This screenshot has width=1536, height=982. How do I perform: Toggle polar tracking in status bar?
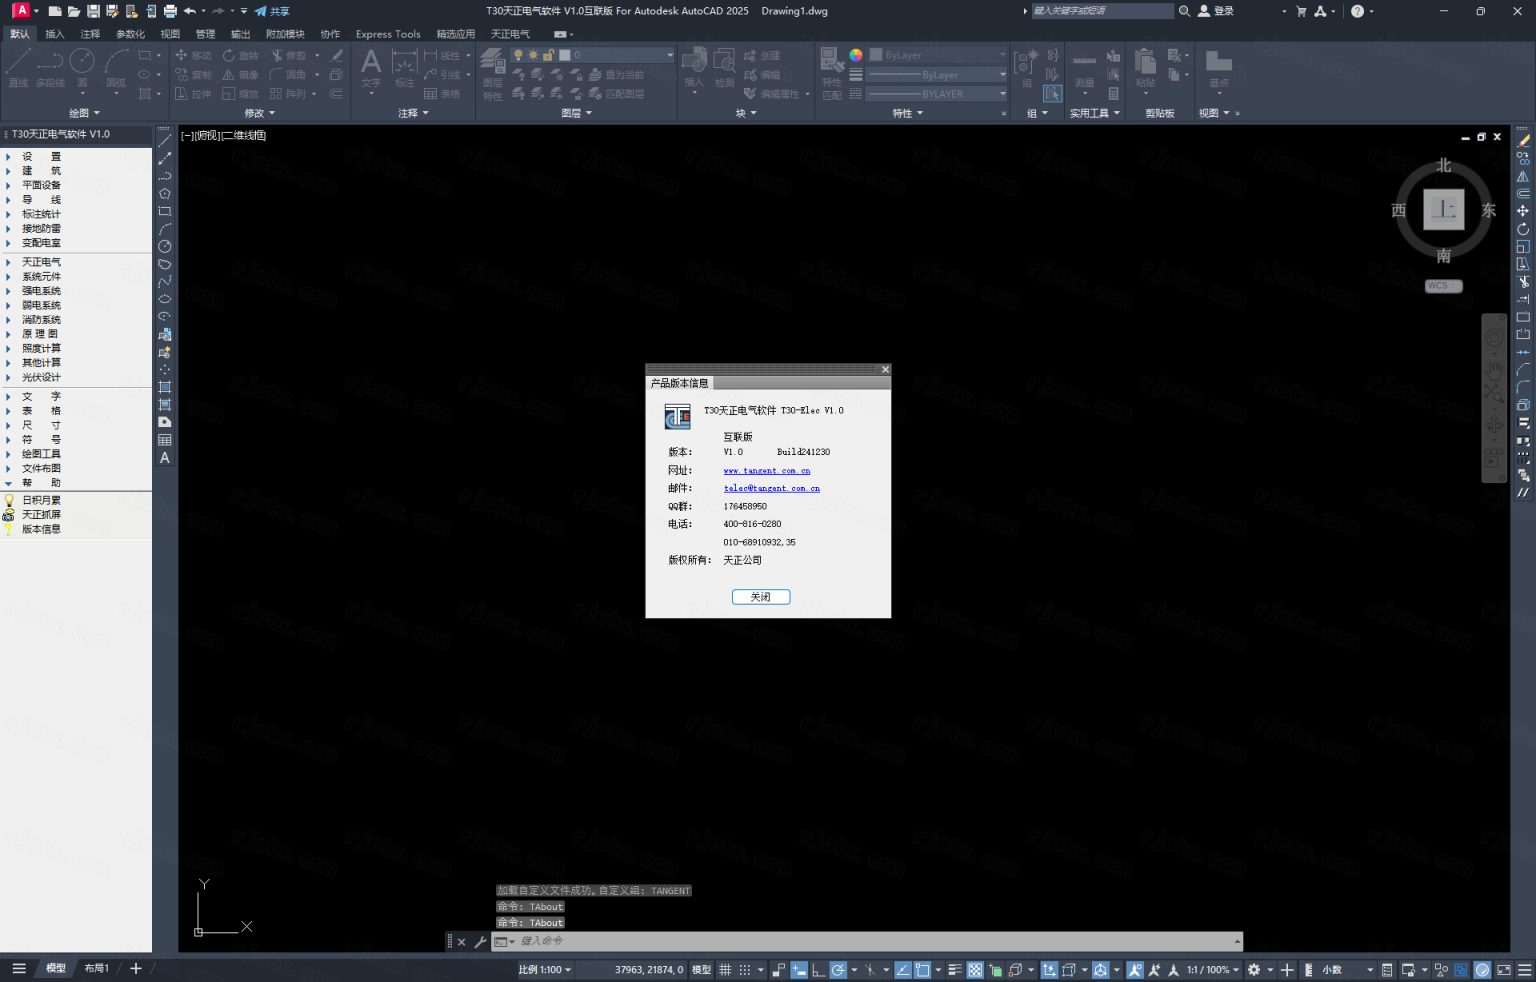tap(838, 970)
